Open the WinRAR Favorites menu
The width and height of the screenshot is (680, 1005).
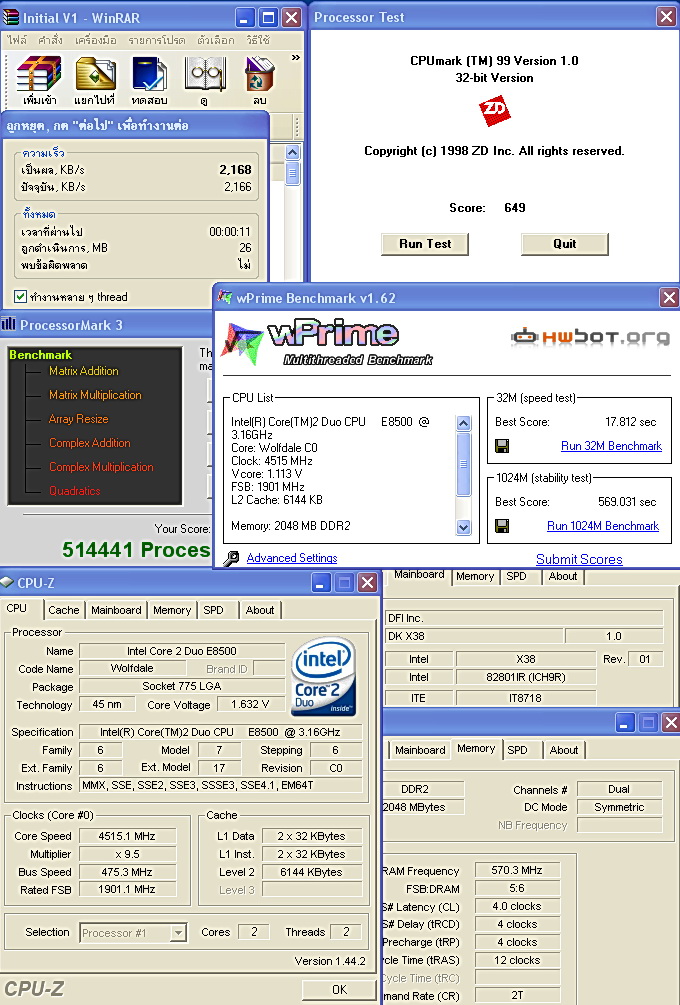[x=156, y=40]
